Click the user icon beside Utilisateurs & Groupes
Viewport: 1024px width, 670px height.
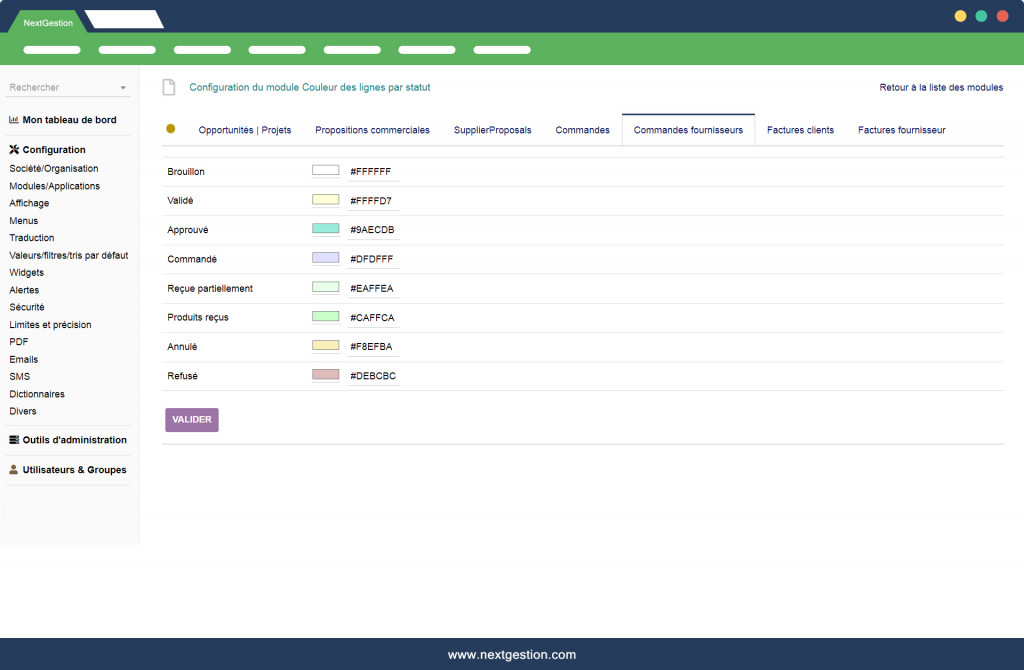(14, 470)
